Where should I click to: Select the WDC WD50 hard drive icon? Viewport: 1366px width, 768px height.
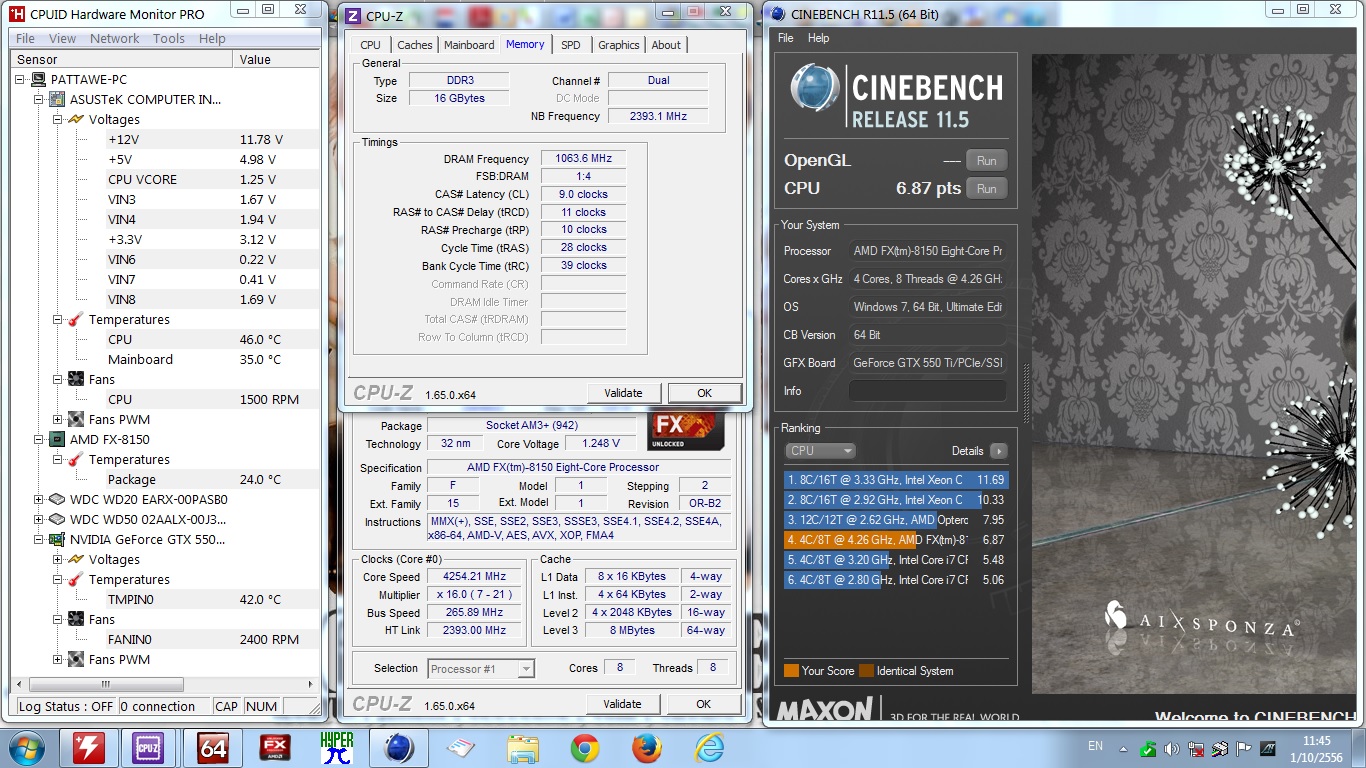click(57, 519)
